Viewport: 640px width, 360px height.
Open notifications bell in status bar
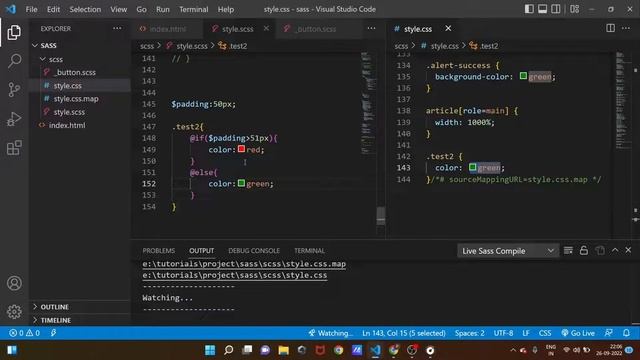pos(626,333)
